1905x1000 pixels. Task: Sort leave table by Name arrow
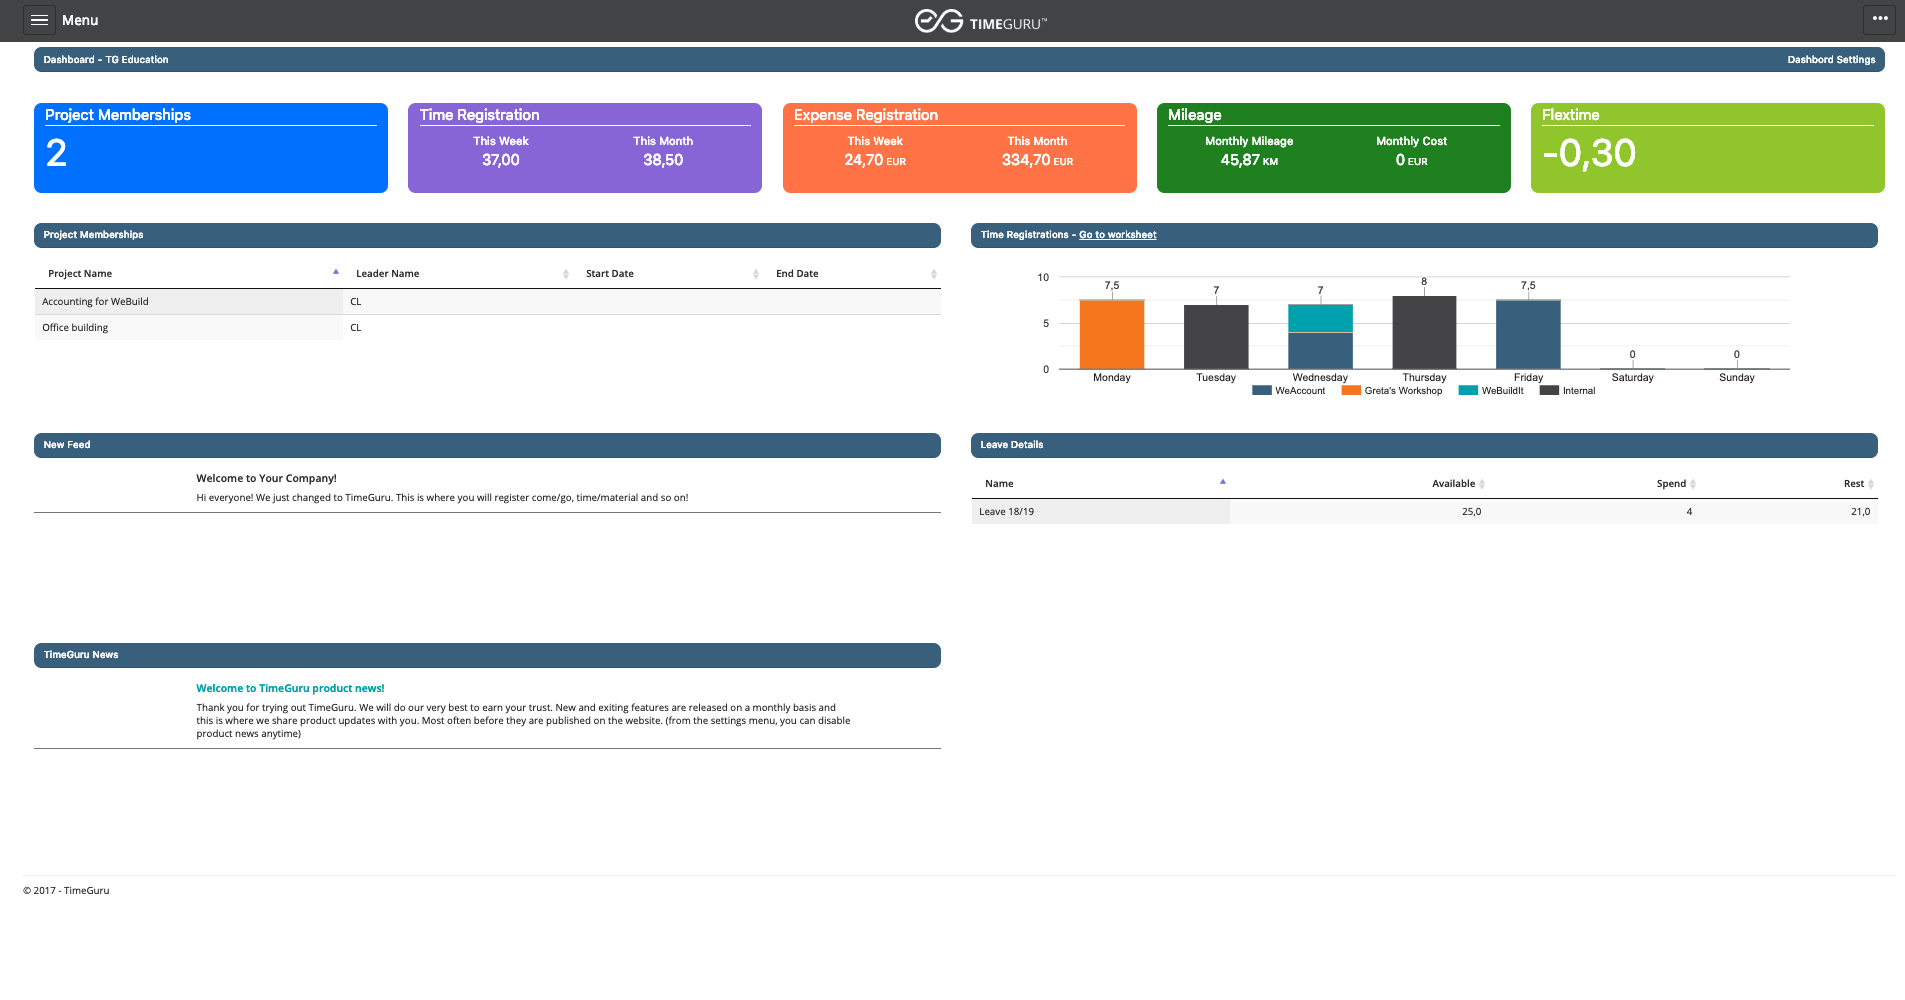[x=1223, y=482]
